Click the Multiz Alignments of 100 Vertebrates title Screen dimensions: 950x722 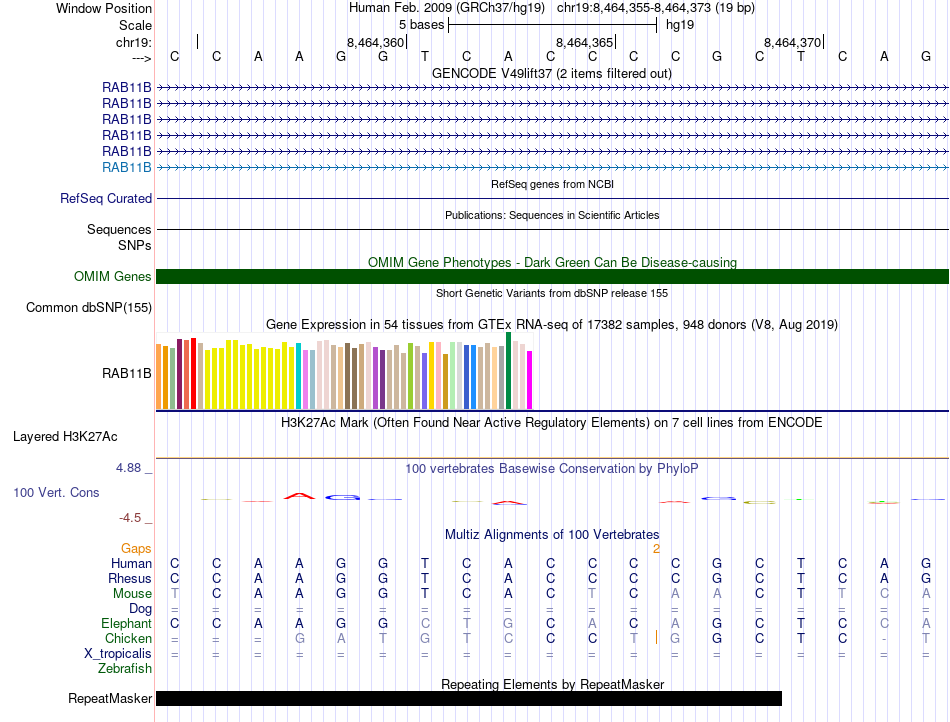[552, 534]
